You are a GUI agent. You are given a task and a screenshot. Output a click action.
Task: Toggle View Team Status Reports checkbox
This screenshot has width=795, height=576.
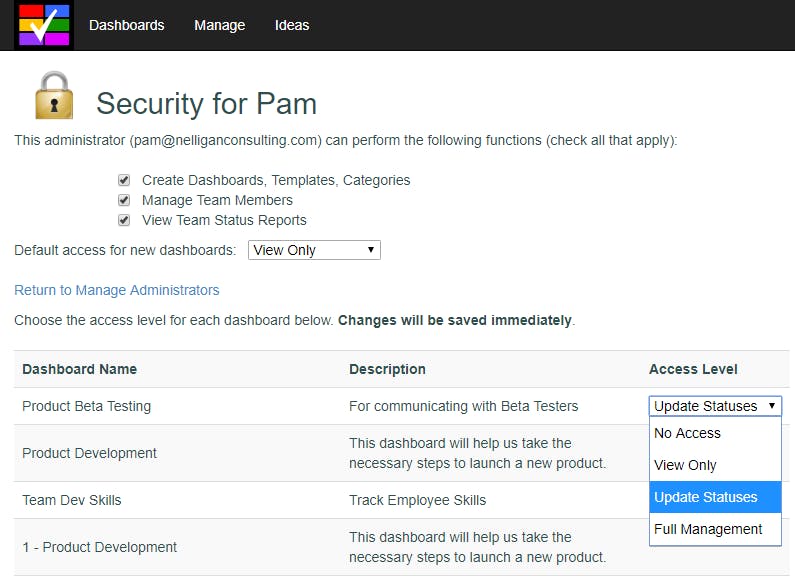124,220
